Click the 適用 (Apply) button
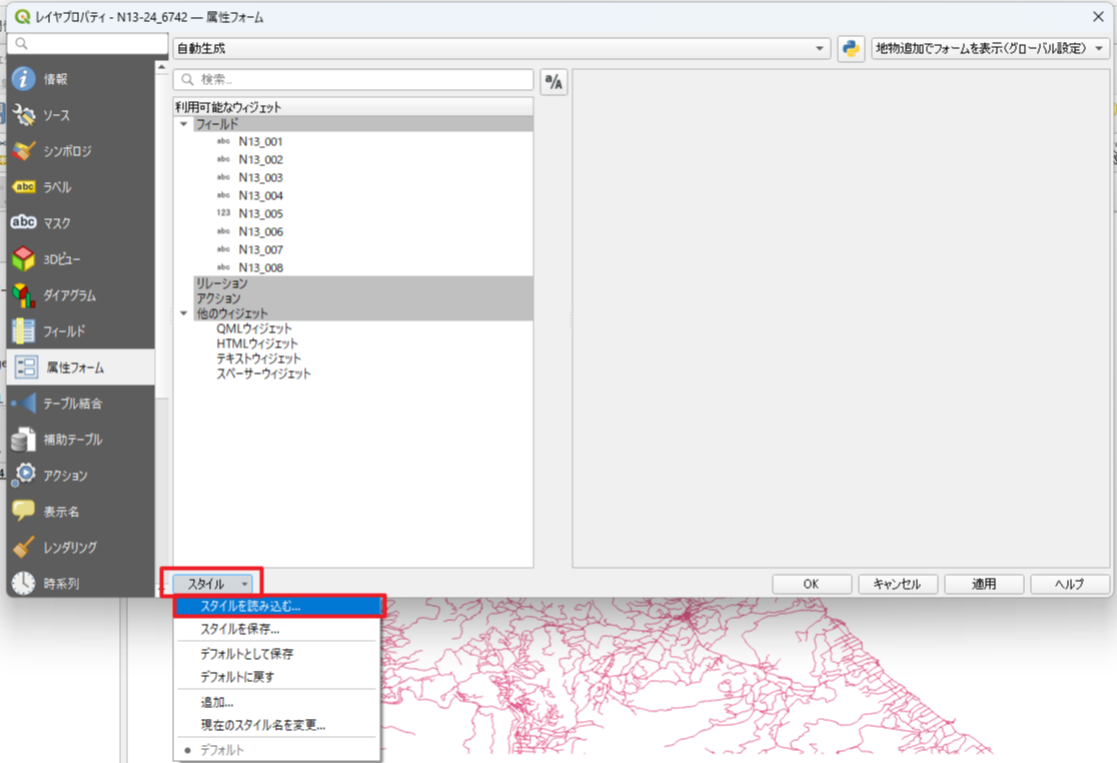The image size is (1117, 763). (984, 584)
